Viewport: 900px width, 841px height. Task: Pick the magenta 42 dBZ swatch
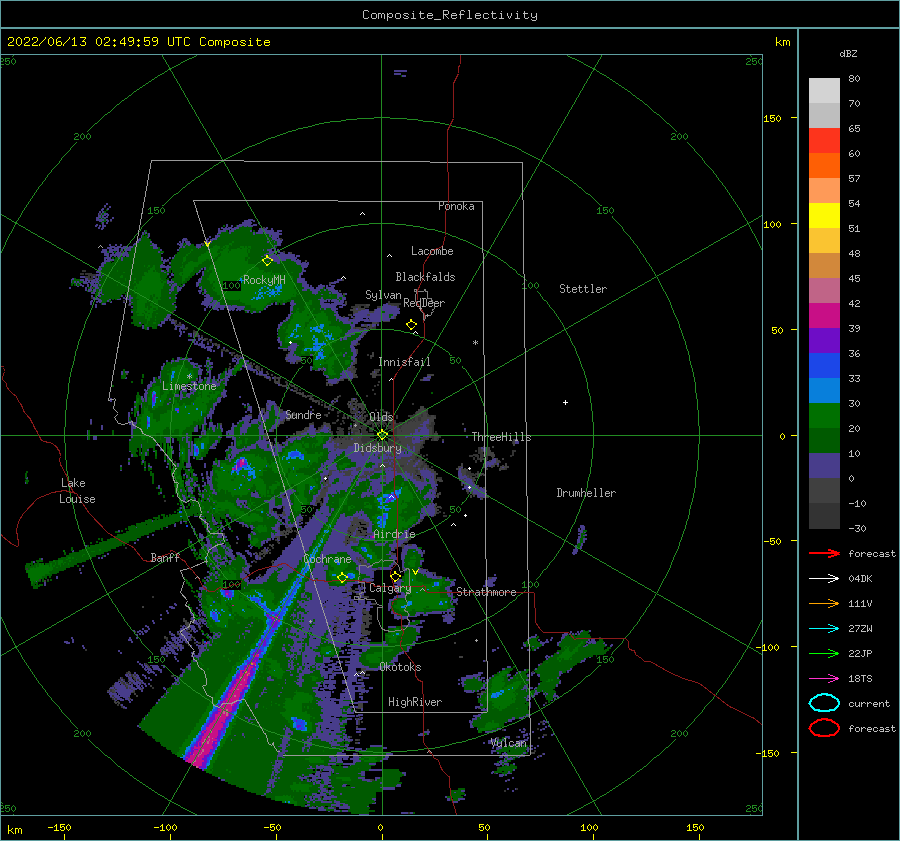[x=824, y=315]
